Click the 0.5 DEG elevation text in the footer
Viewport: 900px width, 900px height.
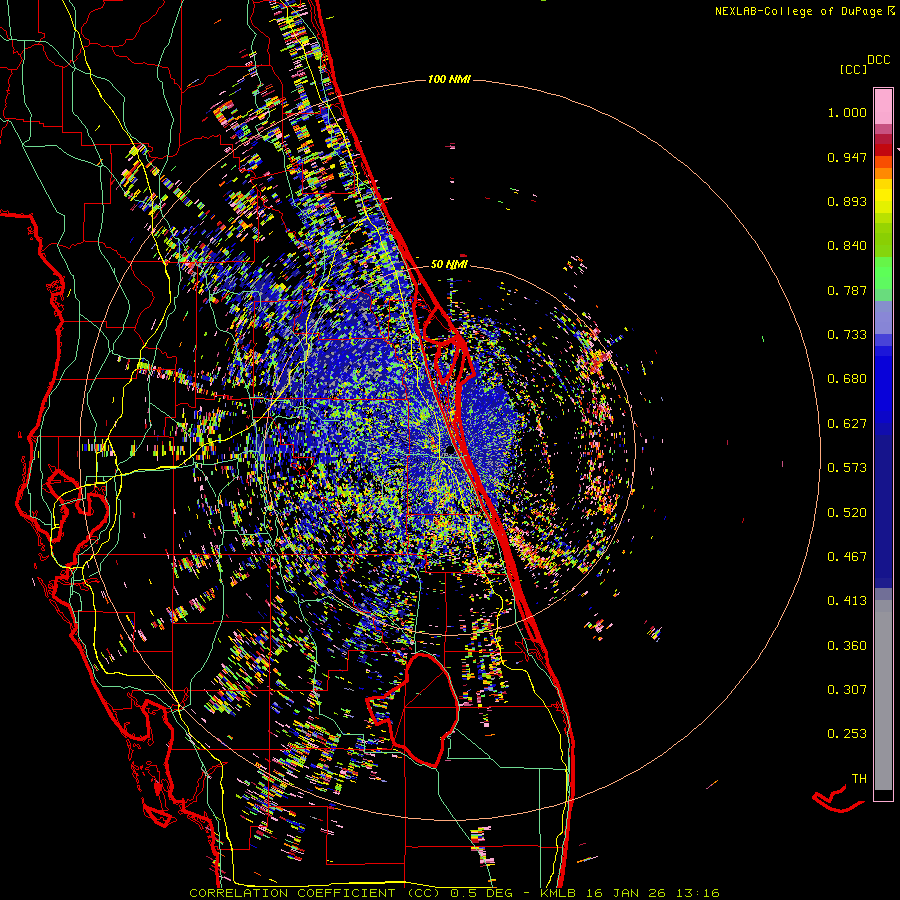(x=481, y=893)
